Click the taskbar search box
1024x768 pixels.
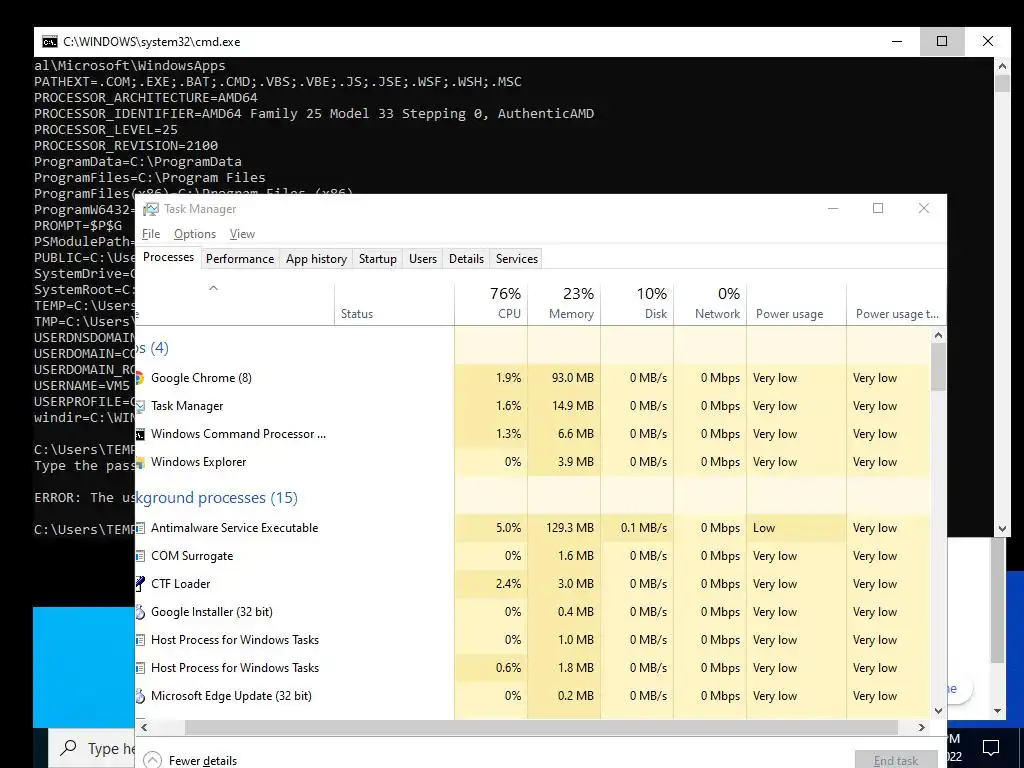(x=91, y=748)
